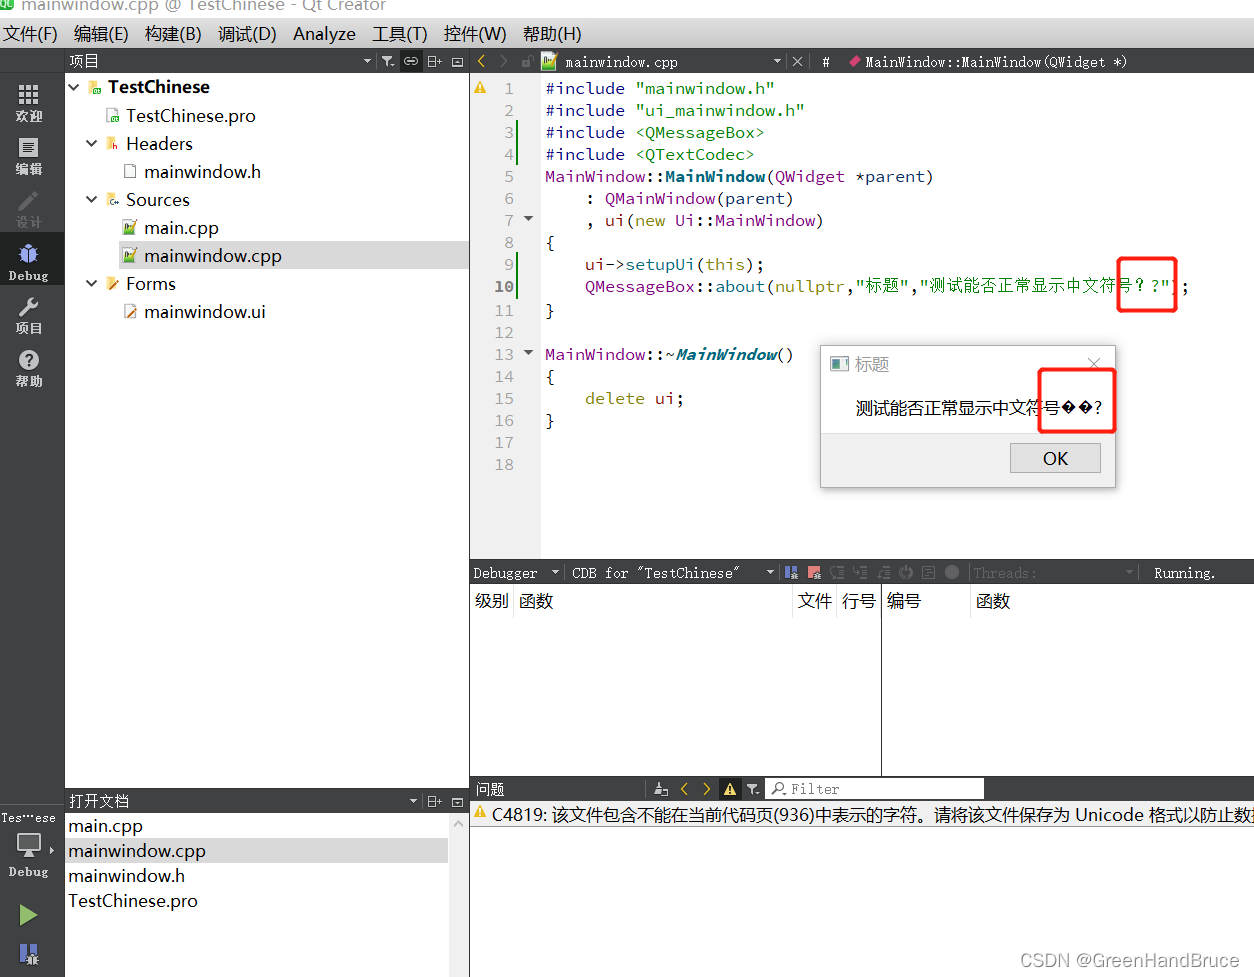The width and height of the screenshot is (1254, 977).
Task: Click the debugger interrupt icon
Action: (791, 573)
